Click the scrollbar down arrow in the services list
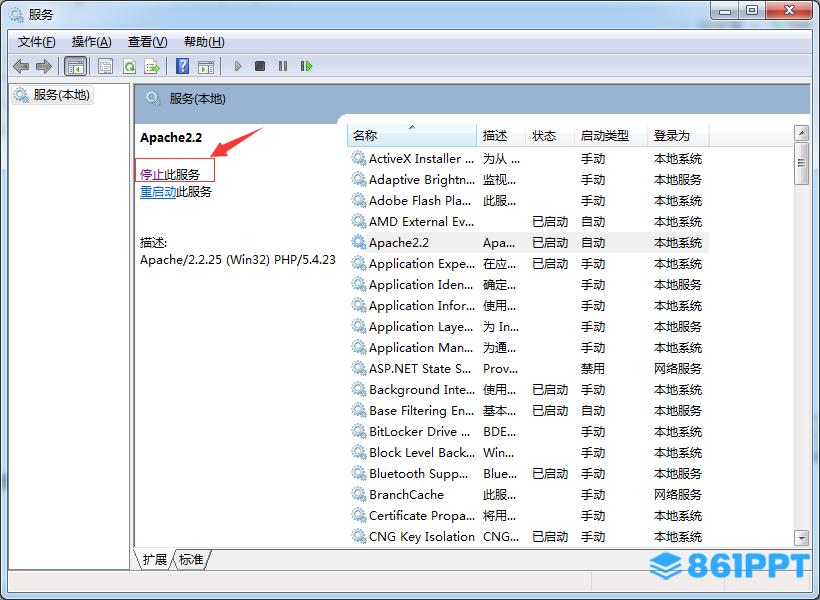Image resolution: width=820 pixels, height=600 pixels. (801, 537)
